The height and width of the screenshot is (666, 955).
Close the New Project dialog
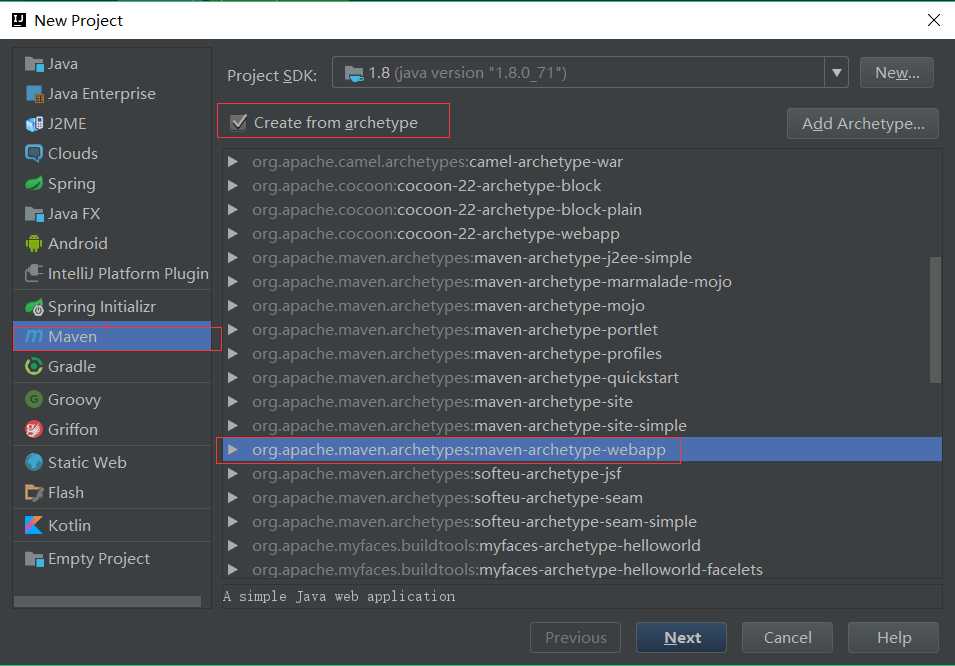(933, 20)
